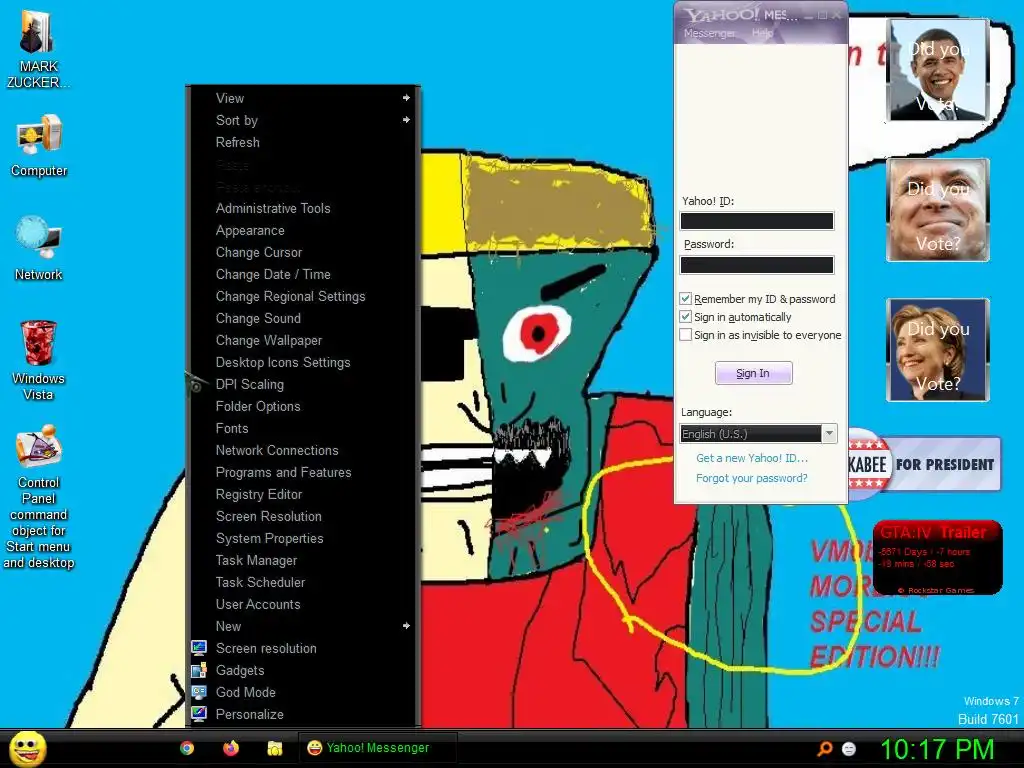
Task: Click the Obama 'Did you Vote?' gadget
Action: coord(938,70)
